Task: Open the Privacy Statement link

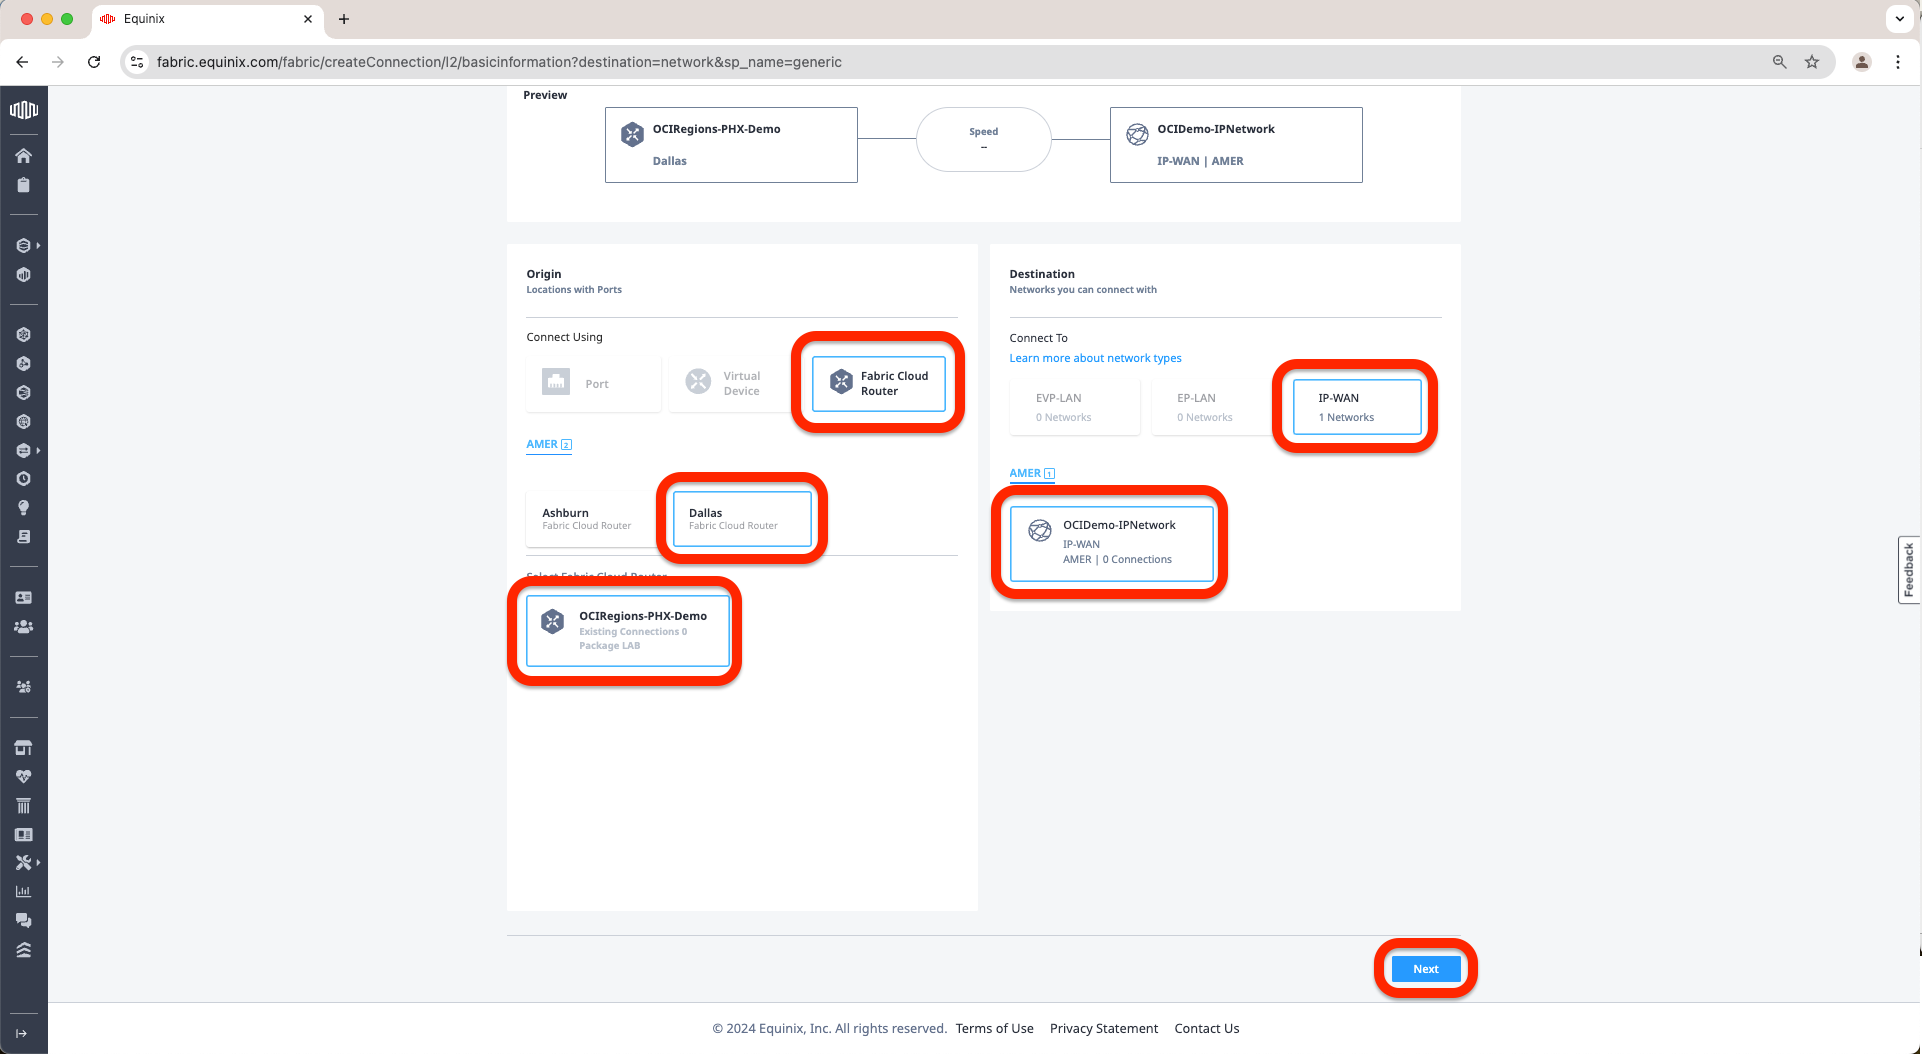Action: pyautogui.click(x=1104, y=1028)
